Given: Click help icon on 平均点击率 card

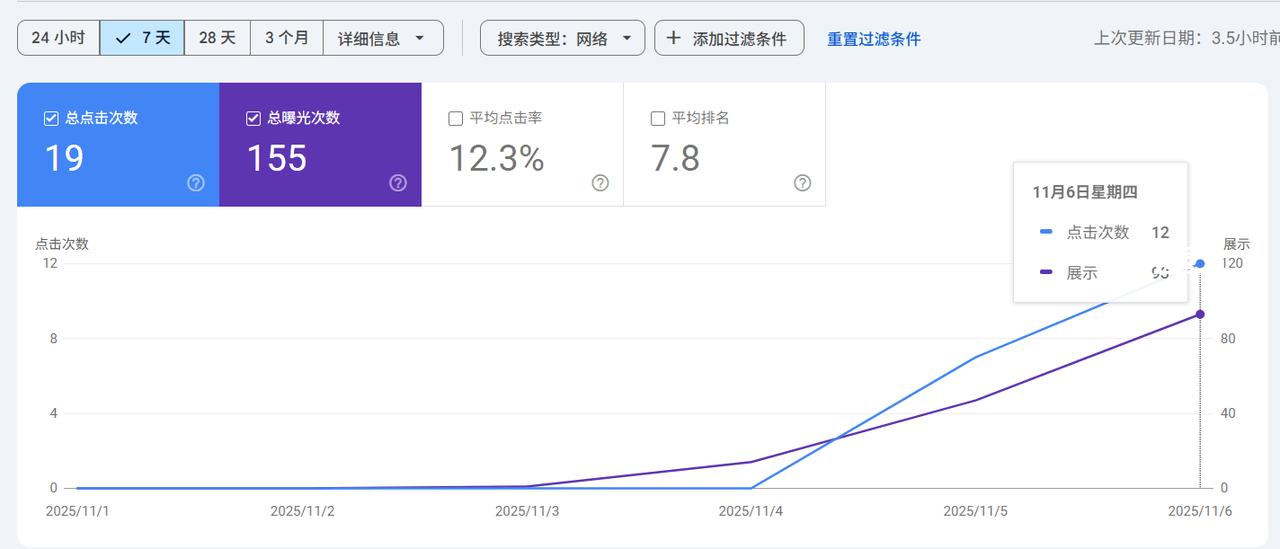Looking at the screenshot, I should 600,183.
